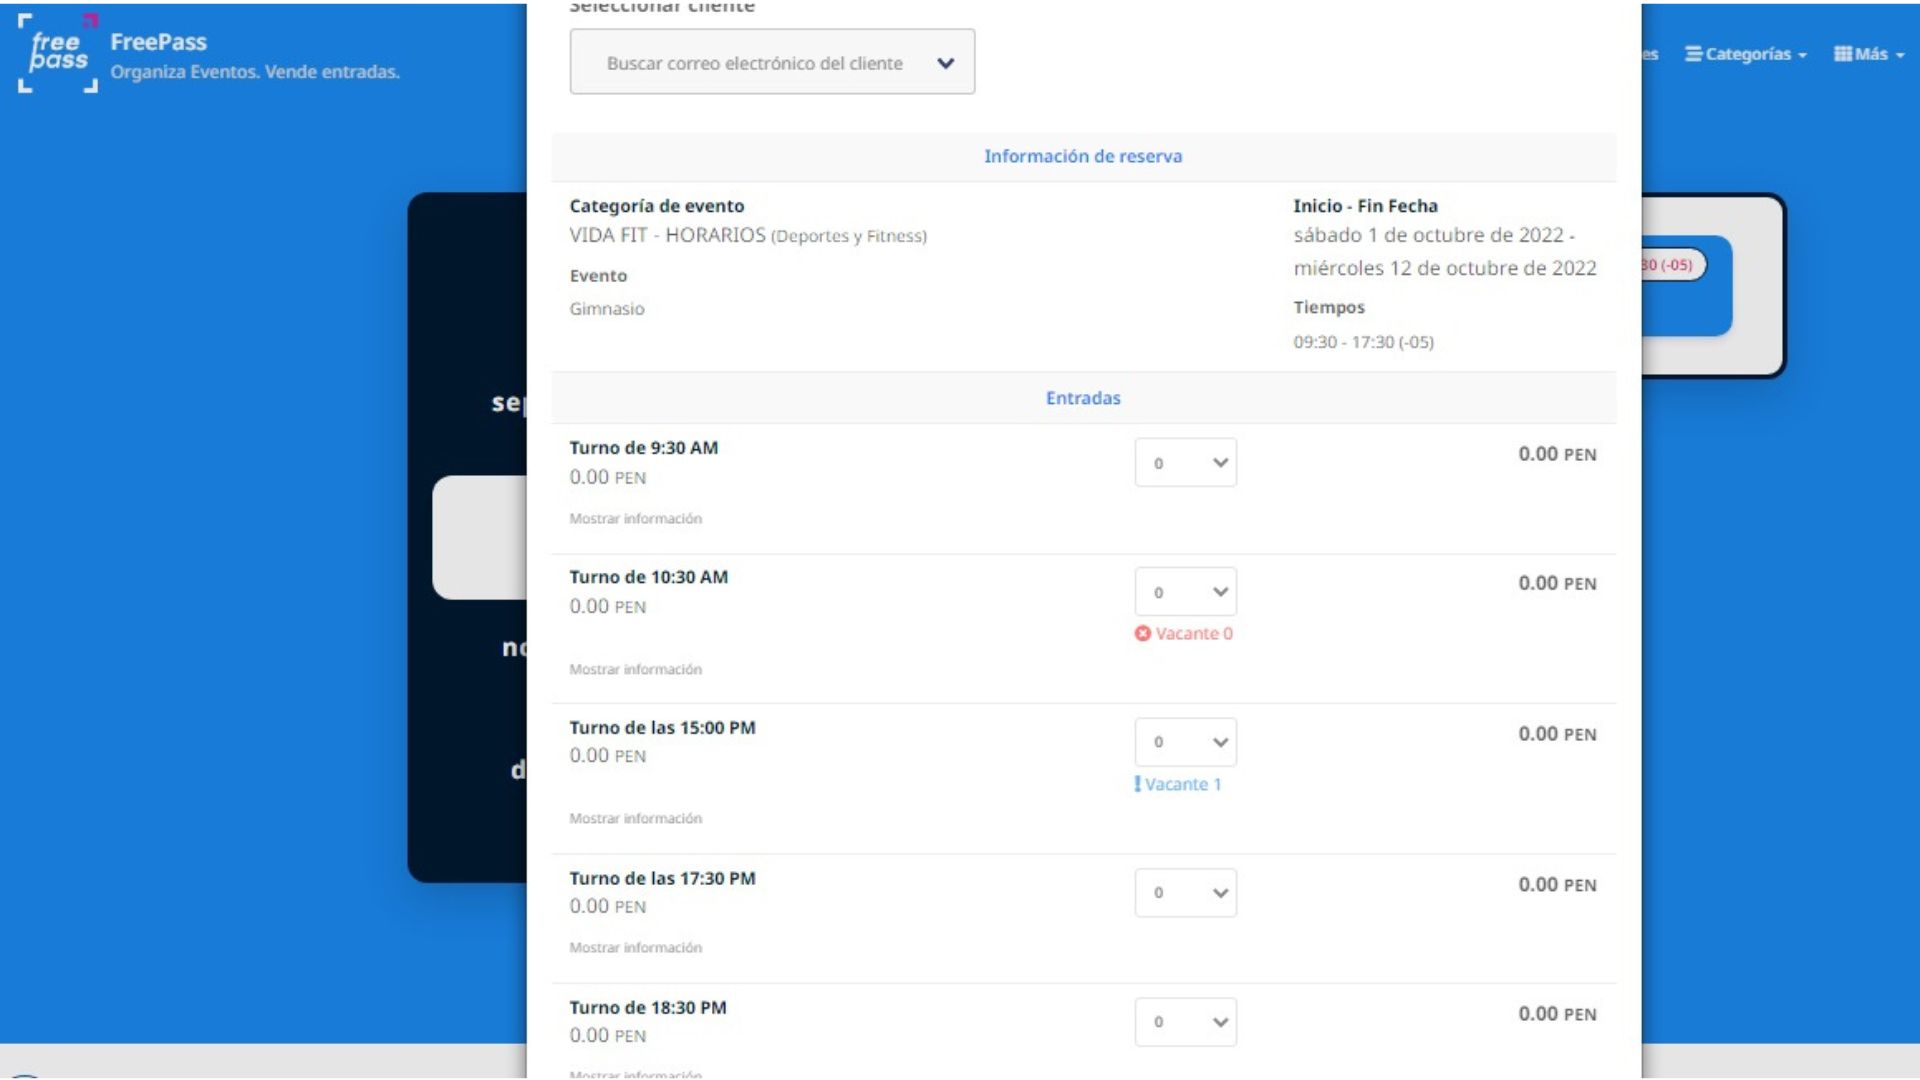The height and width of the screenshot is (1080, 1920).
Task: Open quantity dropdown for Turno de 18:30 PM
Action: point(1185,1021)
